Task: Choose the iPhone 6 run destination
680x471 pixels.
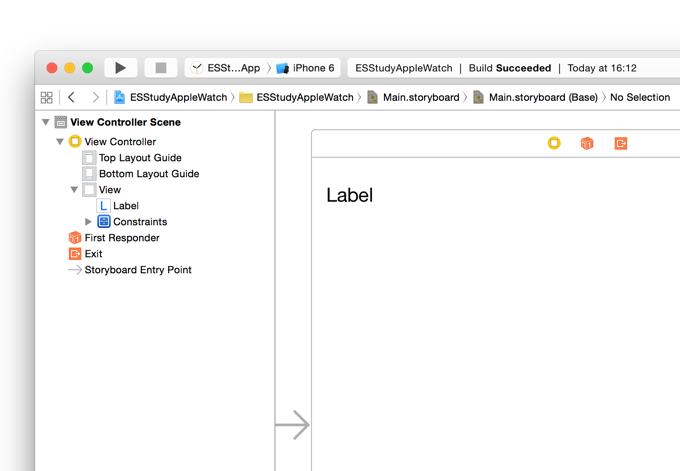Action: click(305, 68)
